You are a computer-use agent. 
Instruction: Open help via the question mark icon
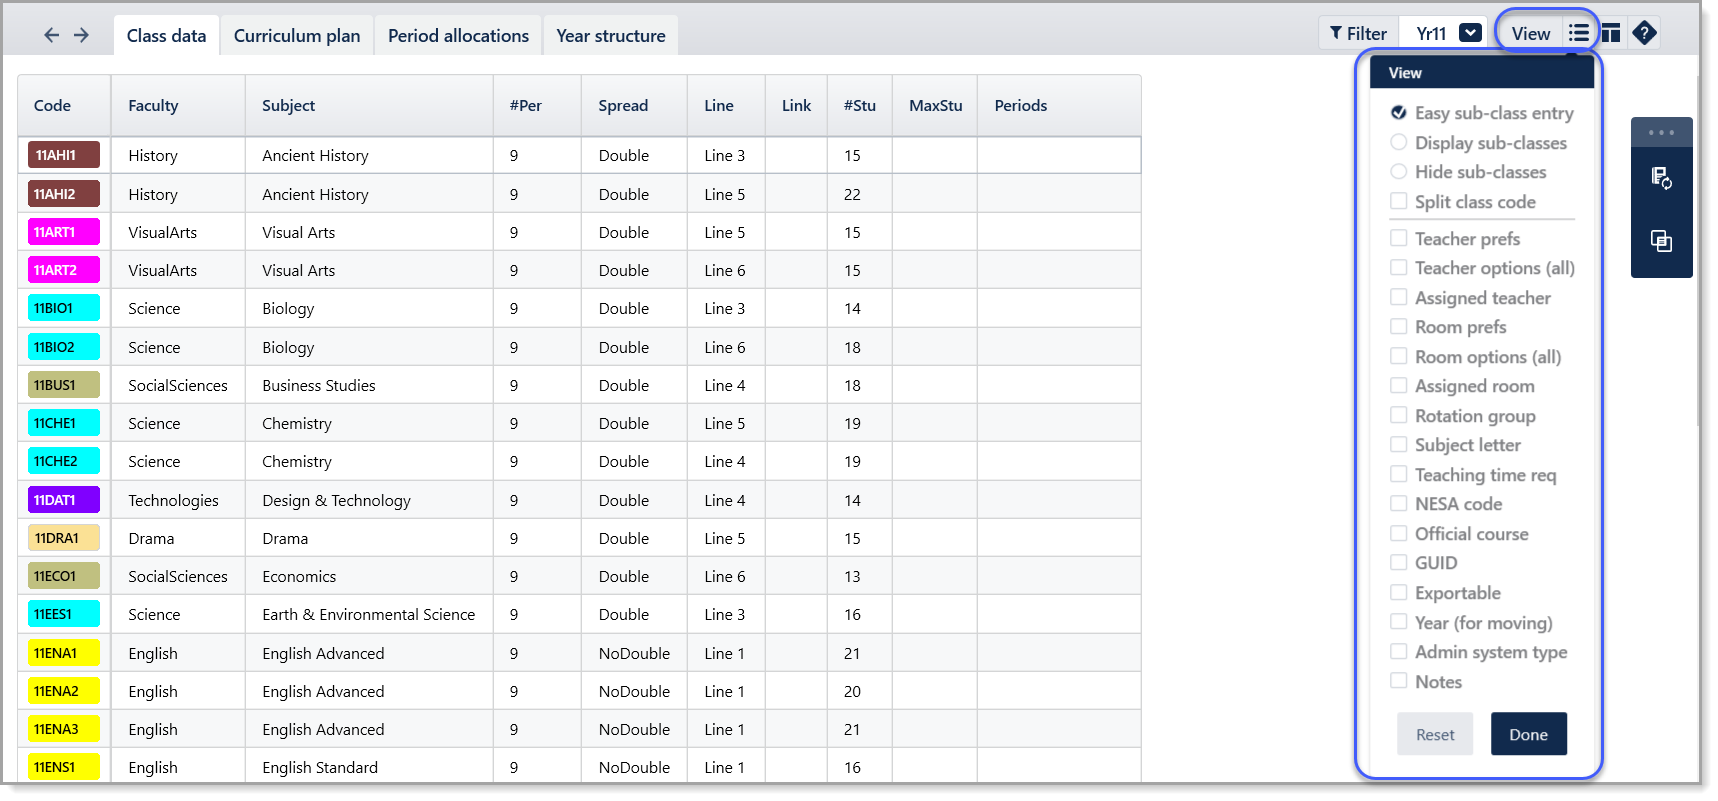point(1644,34)
